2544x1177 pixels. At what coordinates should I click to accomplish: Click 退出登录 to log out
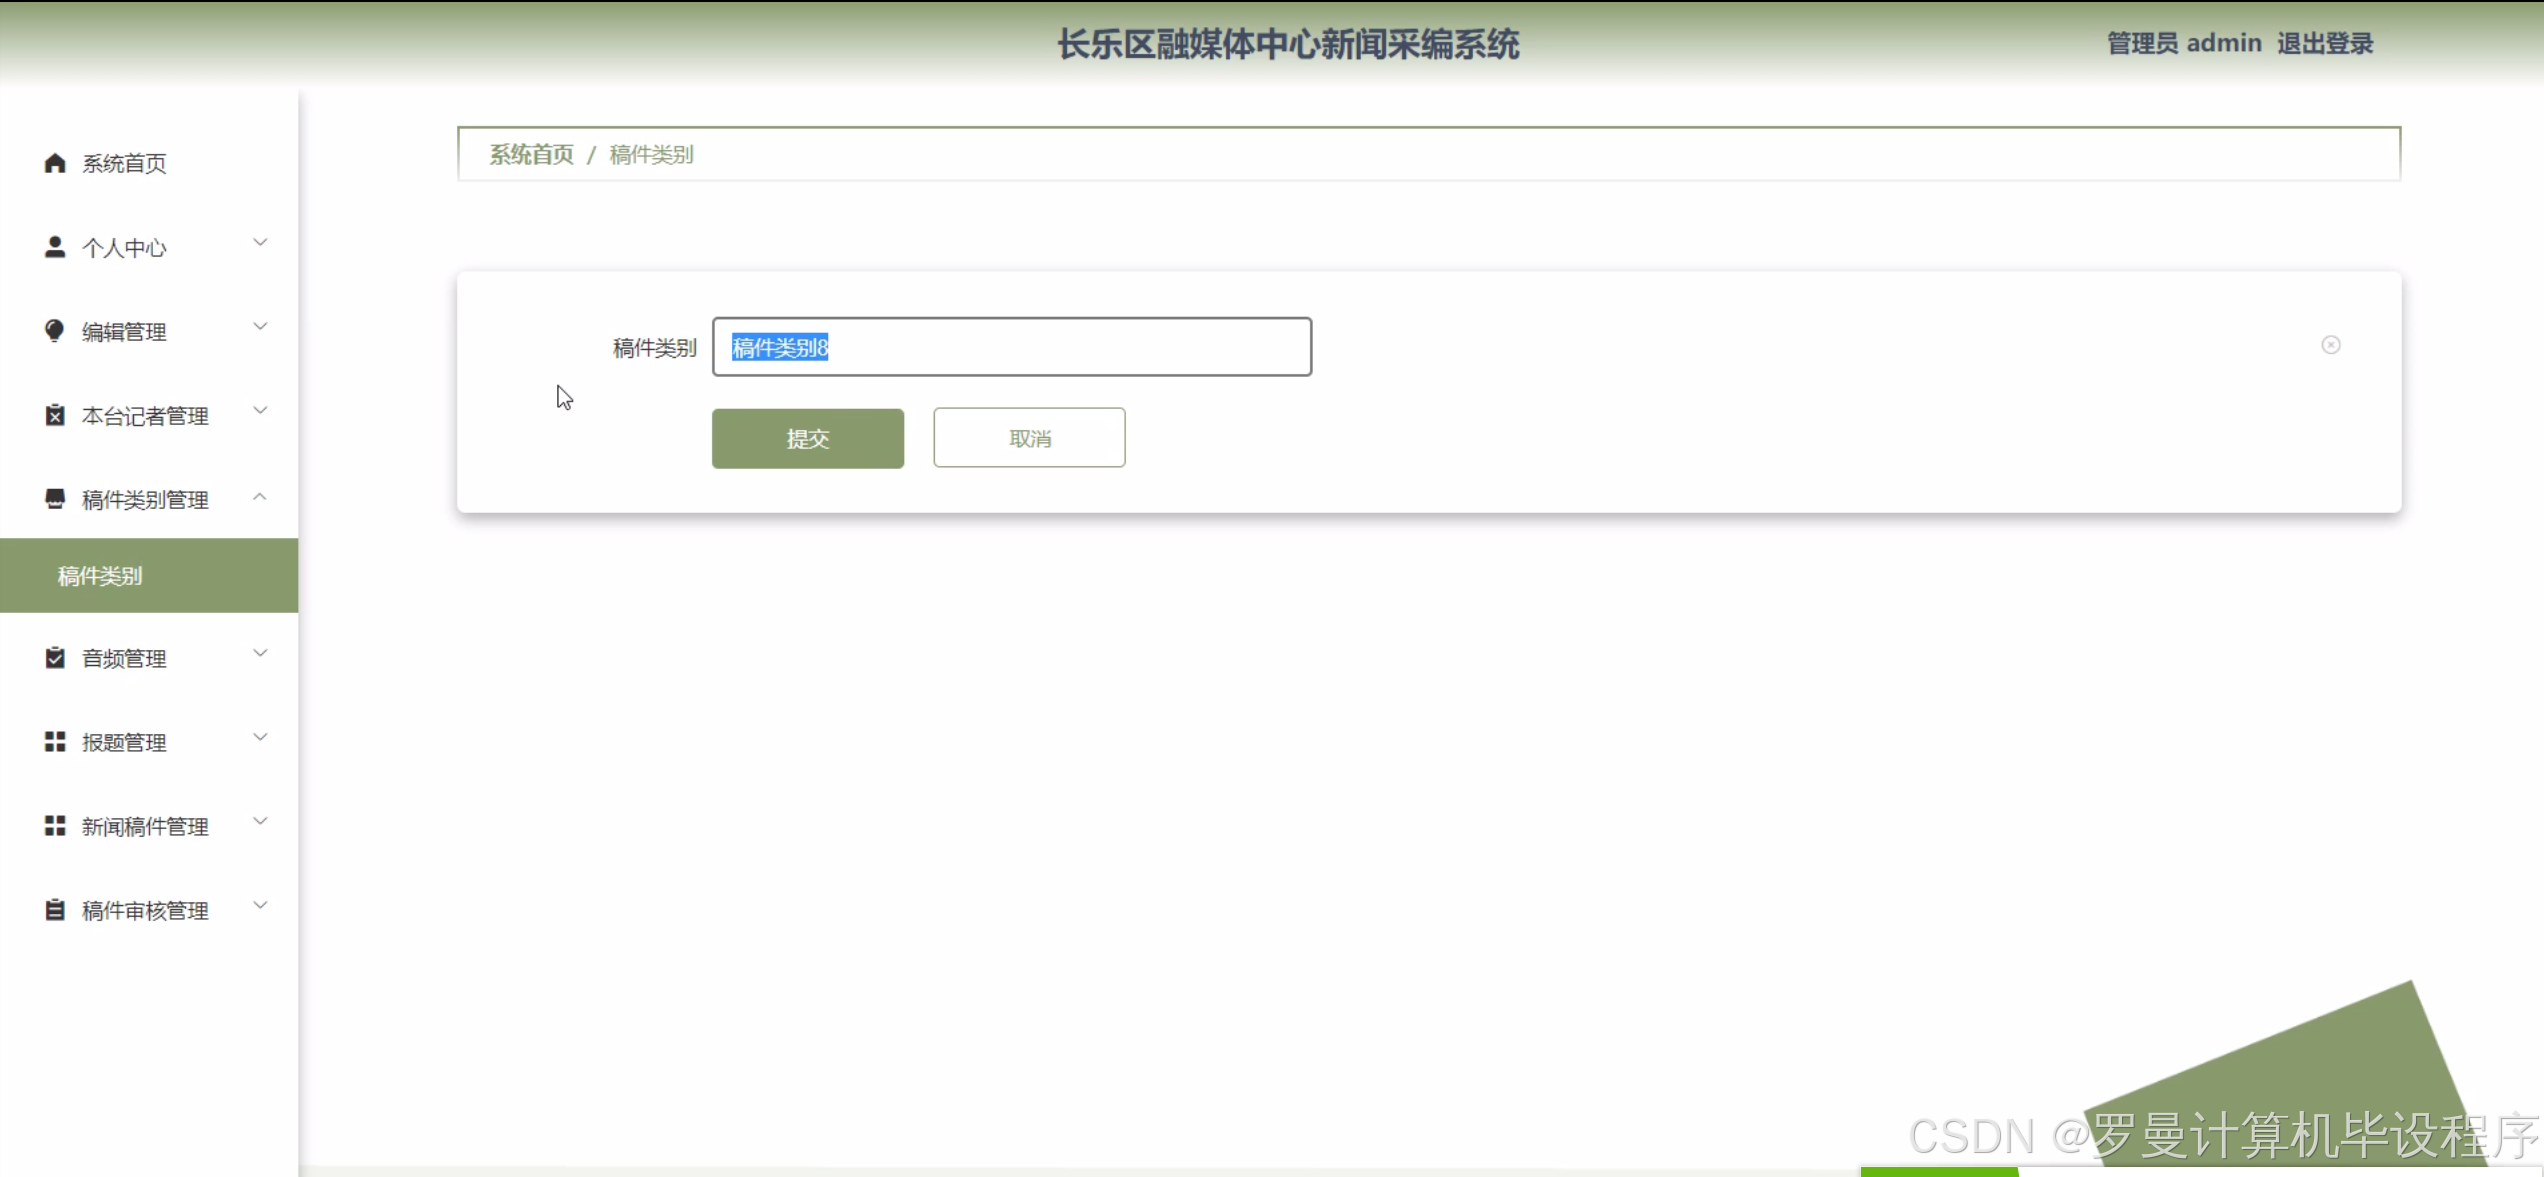point(2324,44)
